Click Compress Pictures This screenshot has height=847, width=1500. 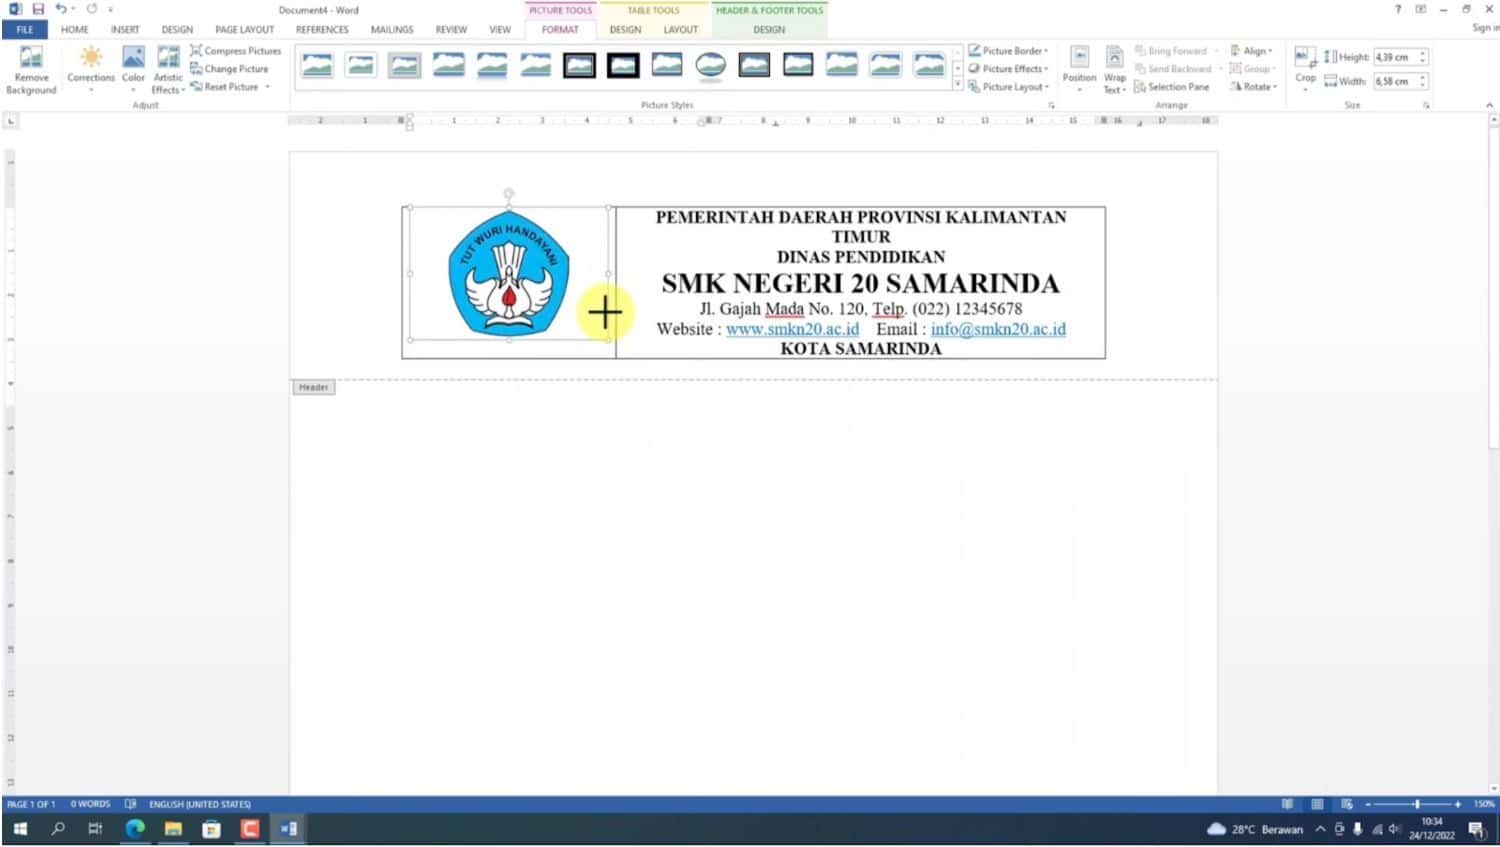(x=236, y=51)
